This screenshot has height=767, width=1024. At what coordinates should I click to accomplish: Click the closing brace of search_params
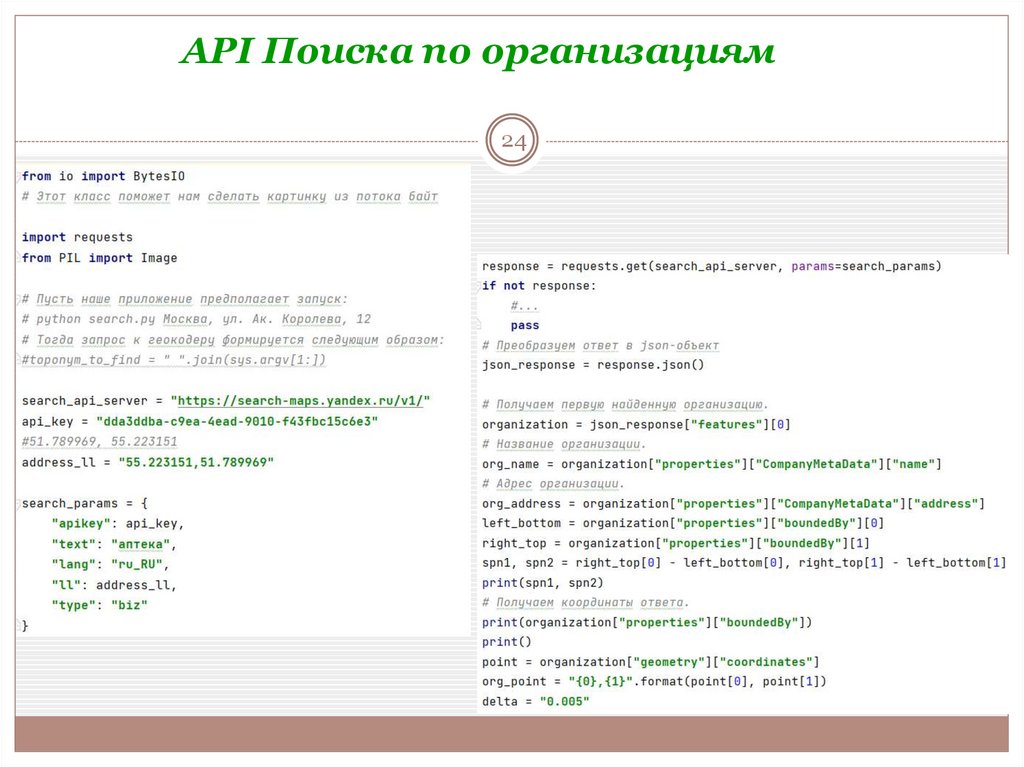(25, 626)
